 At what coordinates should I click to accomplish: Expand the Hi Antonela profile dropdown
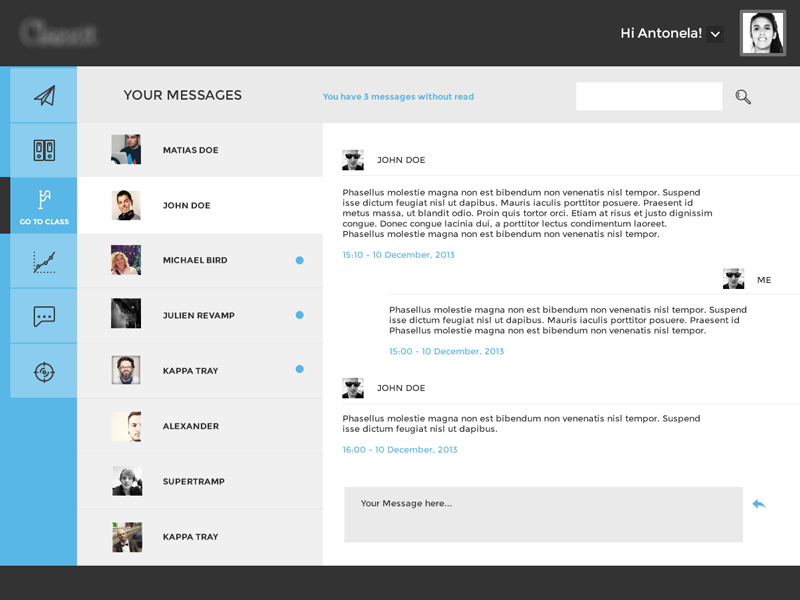pos(716,34)
